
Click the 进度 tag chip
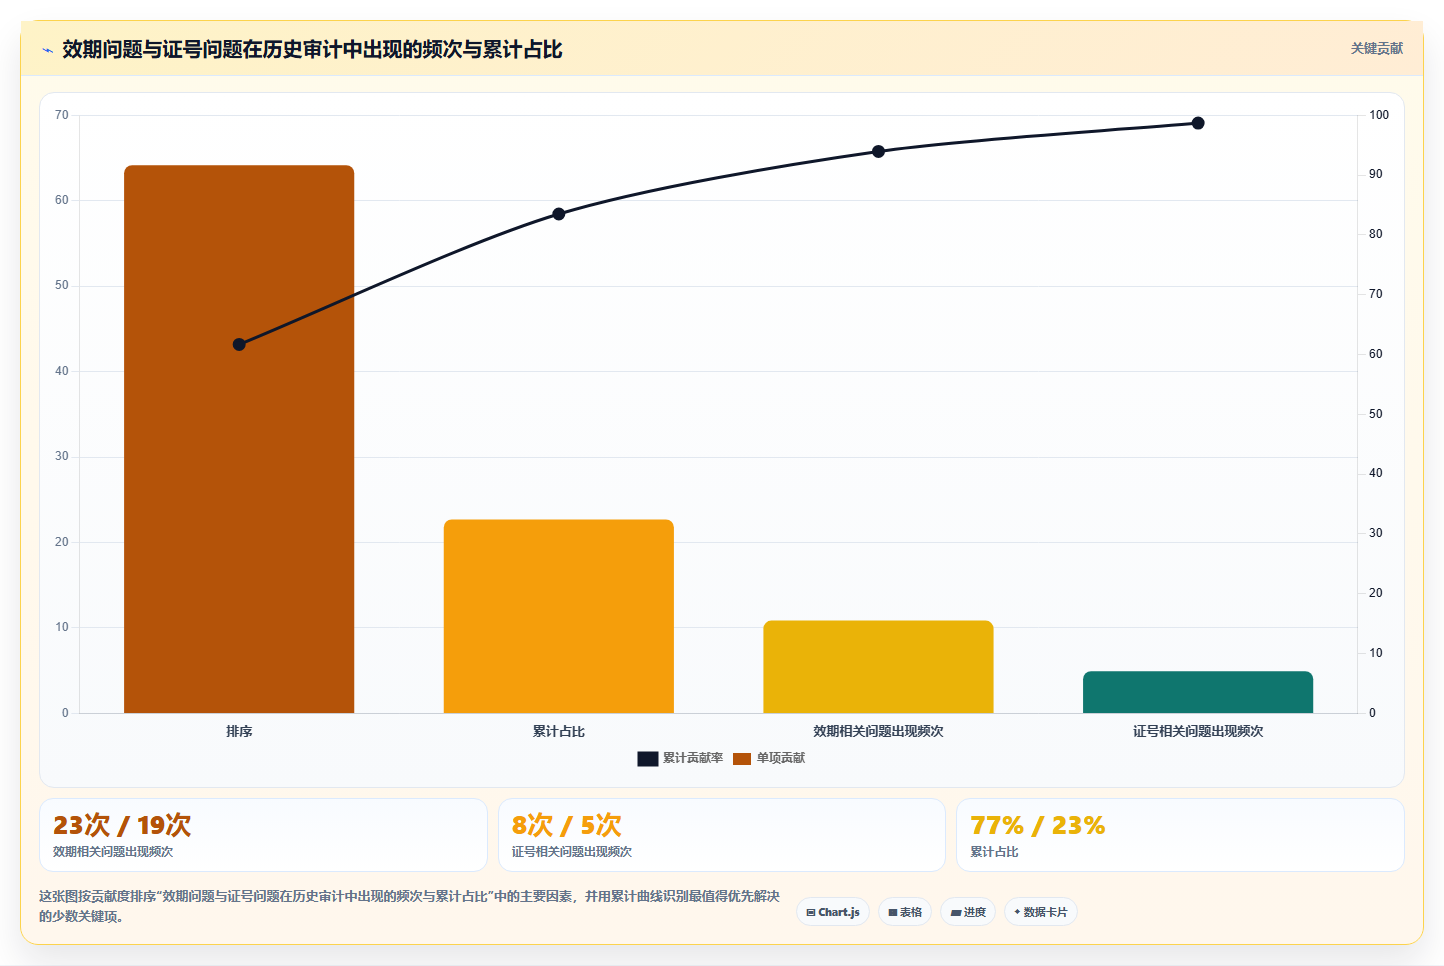click(x=968, y=912)
